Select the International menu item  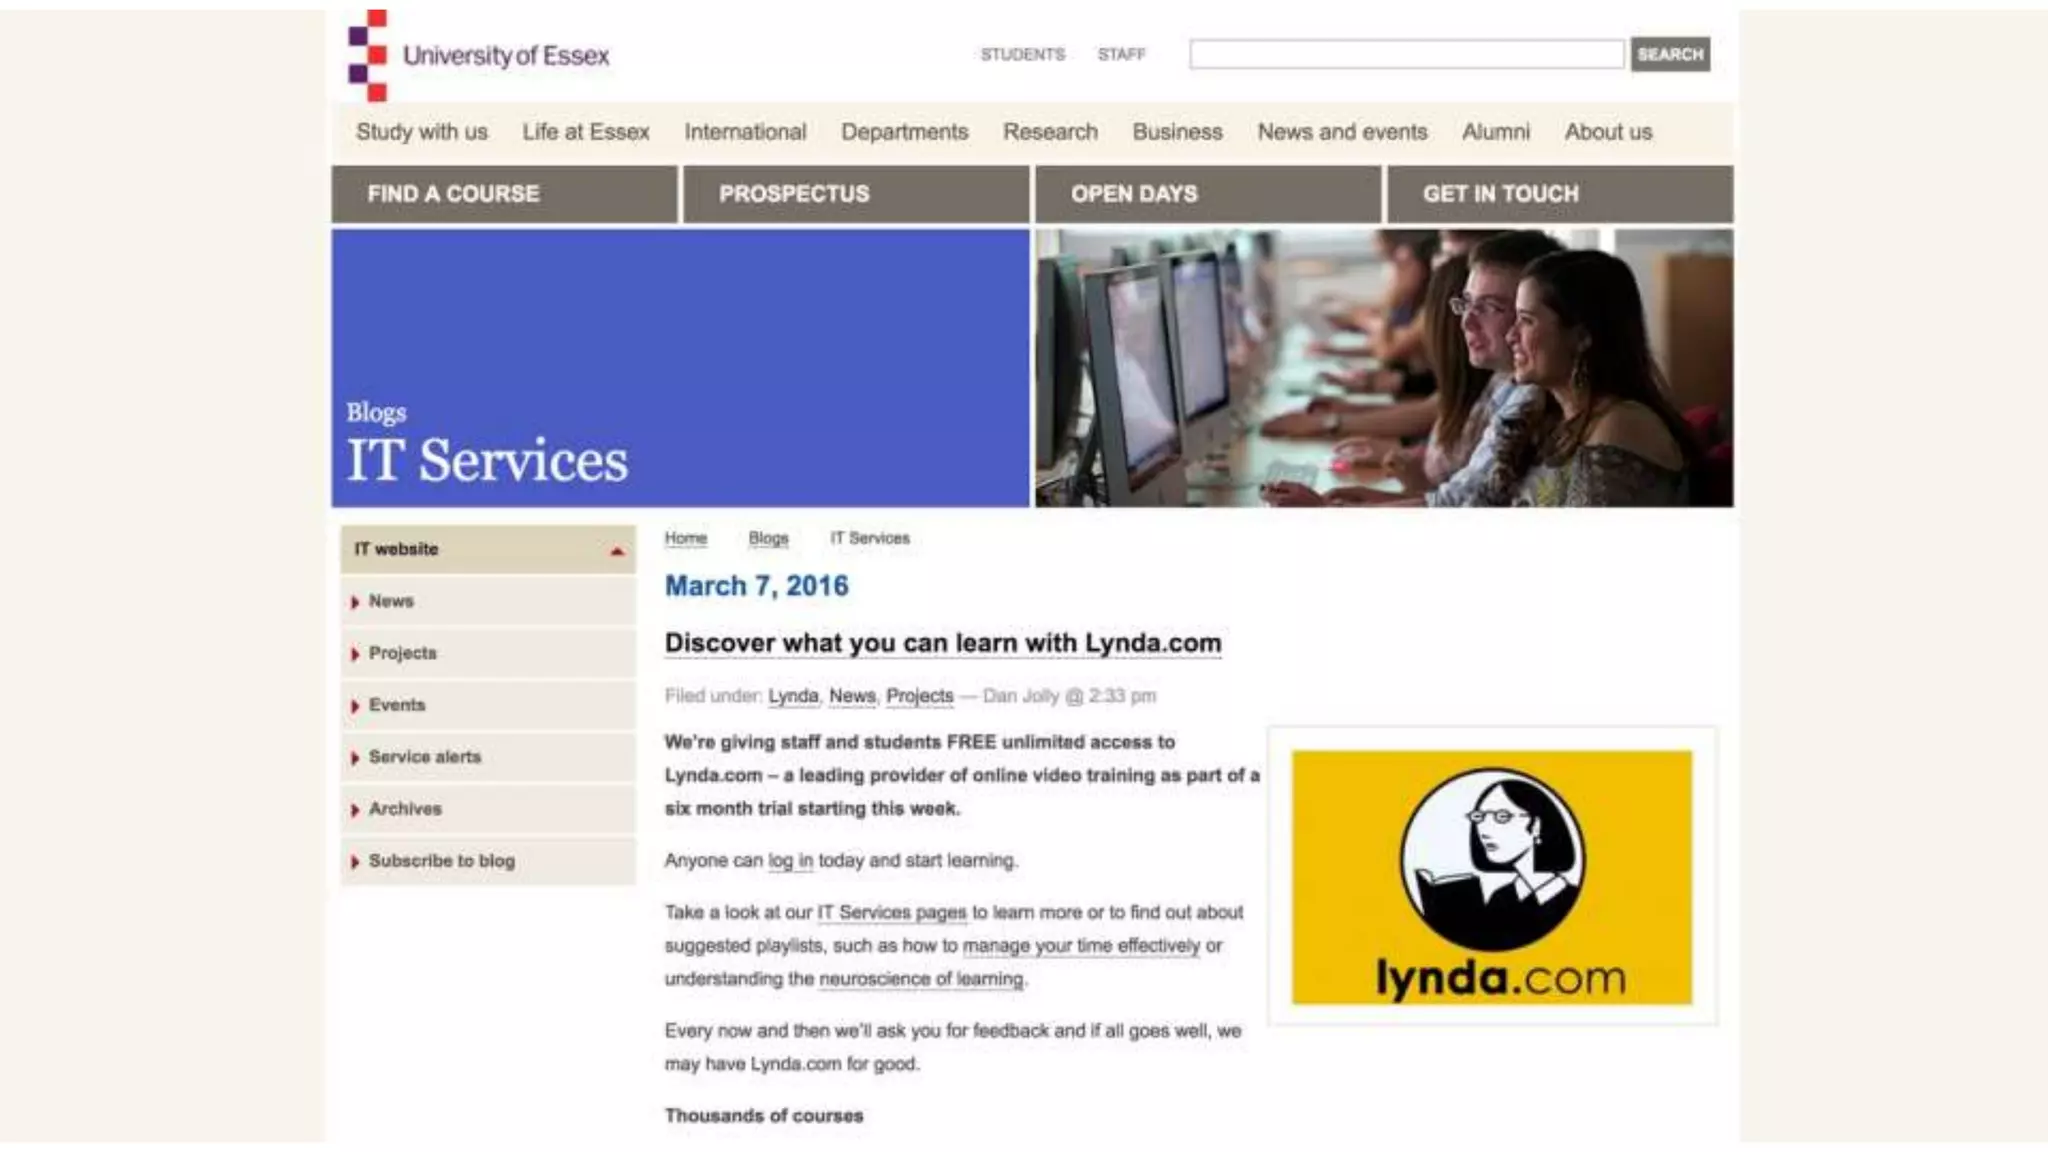tap(745, 132)
